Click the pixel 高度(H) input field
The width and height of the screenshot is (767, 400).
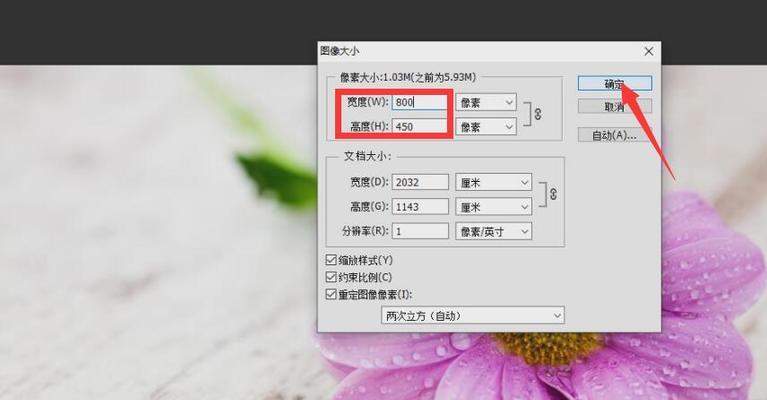(419, 126)
